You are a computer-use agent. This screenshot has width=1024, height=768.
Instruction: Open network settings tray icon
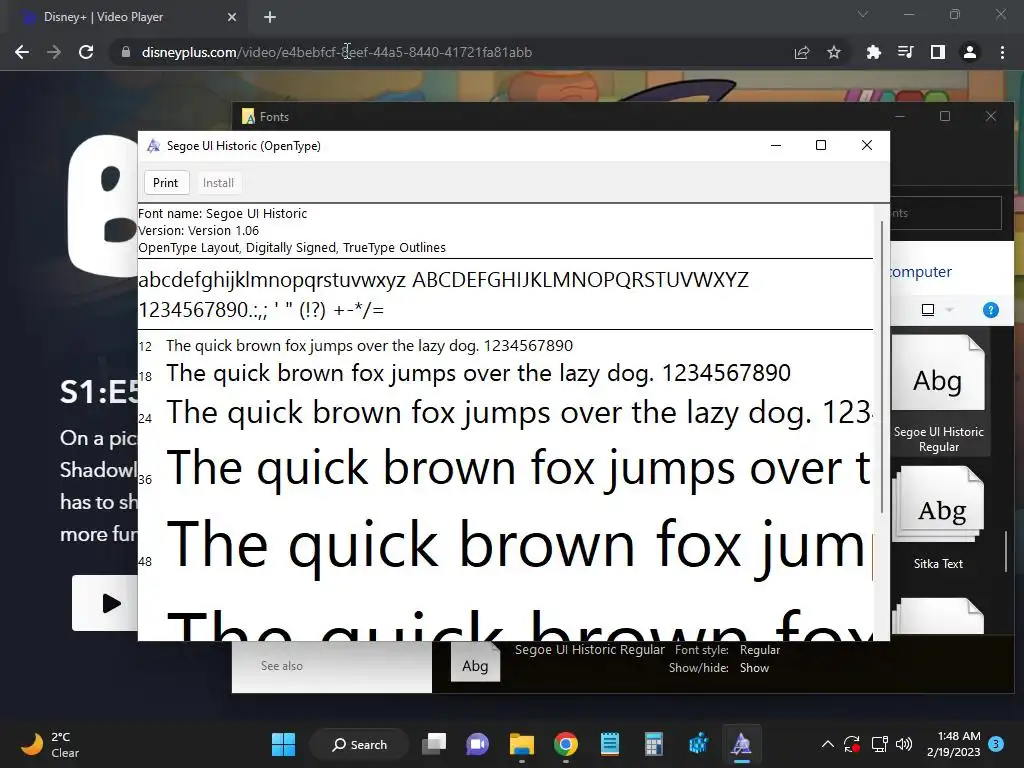pos(879,744)
